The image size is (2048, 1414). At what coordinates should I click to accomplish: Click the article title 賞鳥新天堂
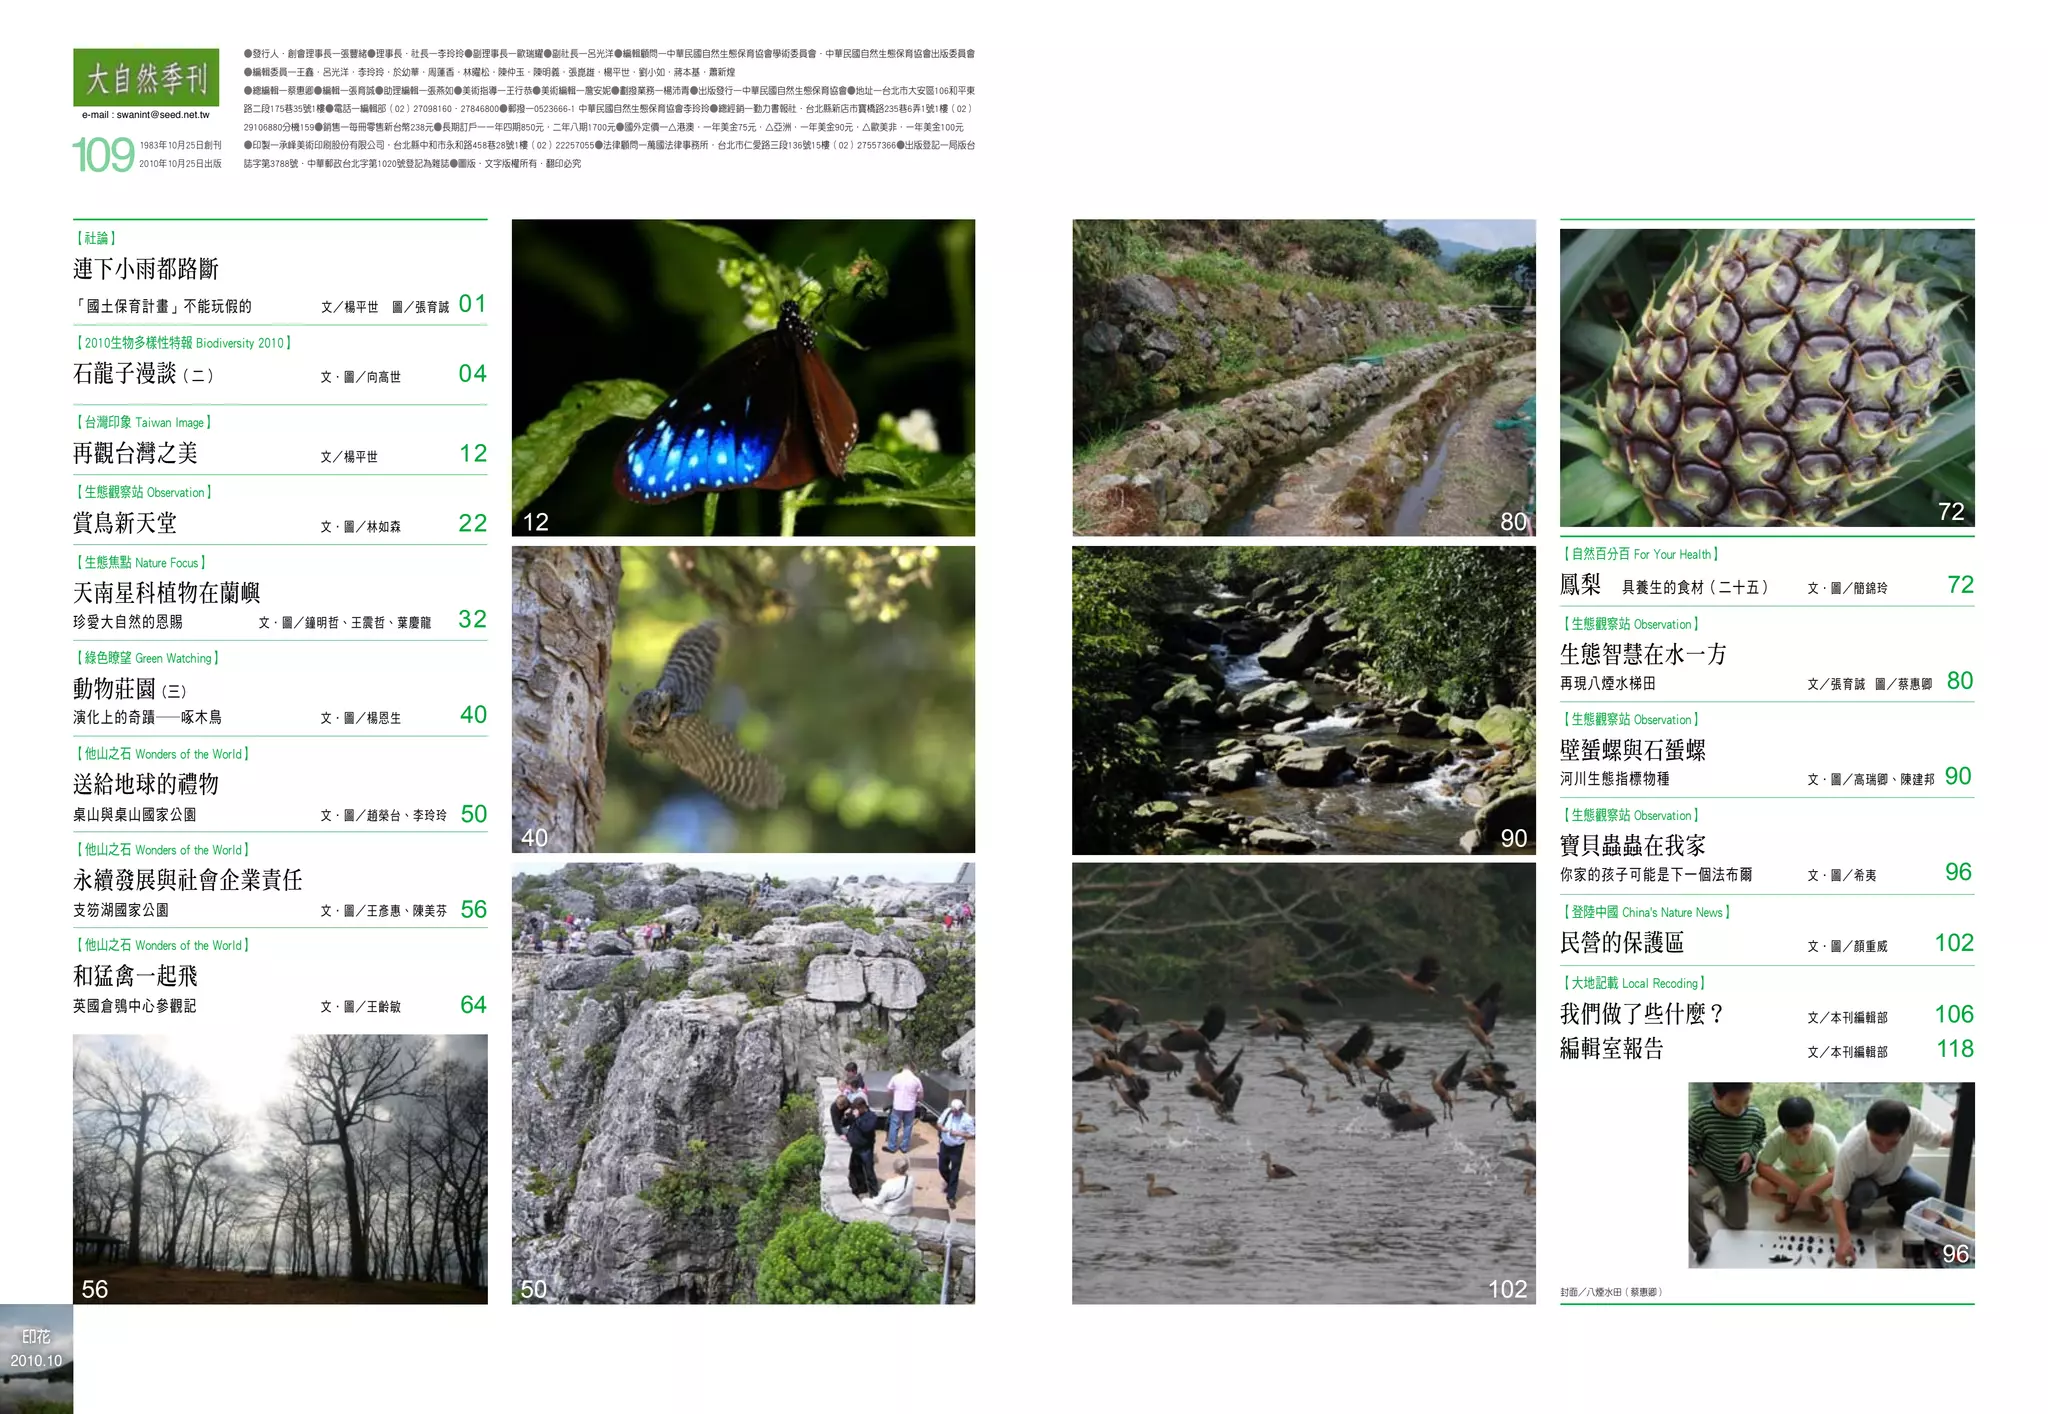125,523
